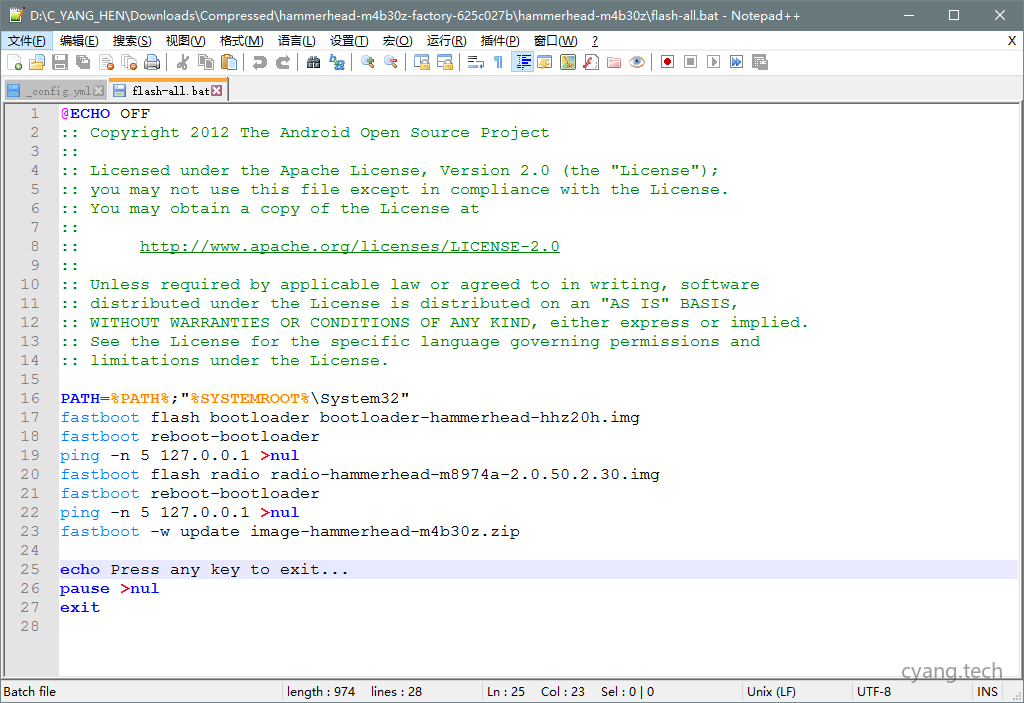Click the Zoom In magnifier icon

368,62
